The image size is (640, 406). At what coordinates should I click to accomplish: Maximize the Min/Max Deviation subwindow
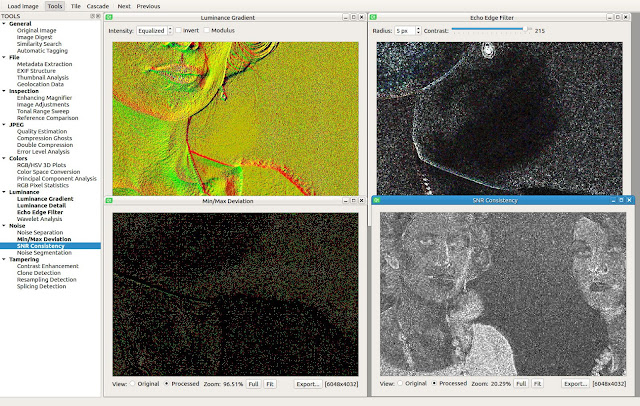[353, 200]
